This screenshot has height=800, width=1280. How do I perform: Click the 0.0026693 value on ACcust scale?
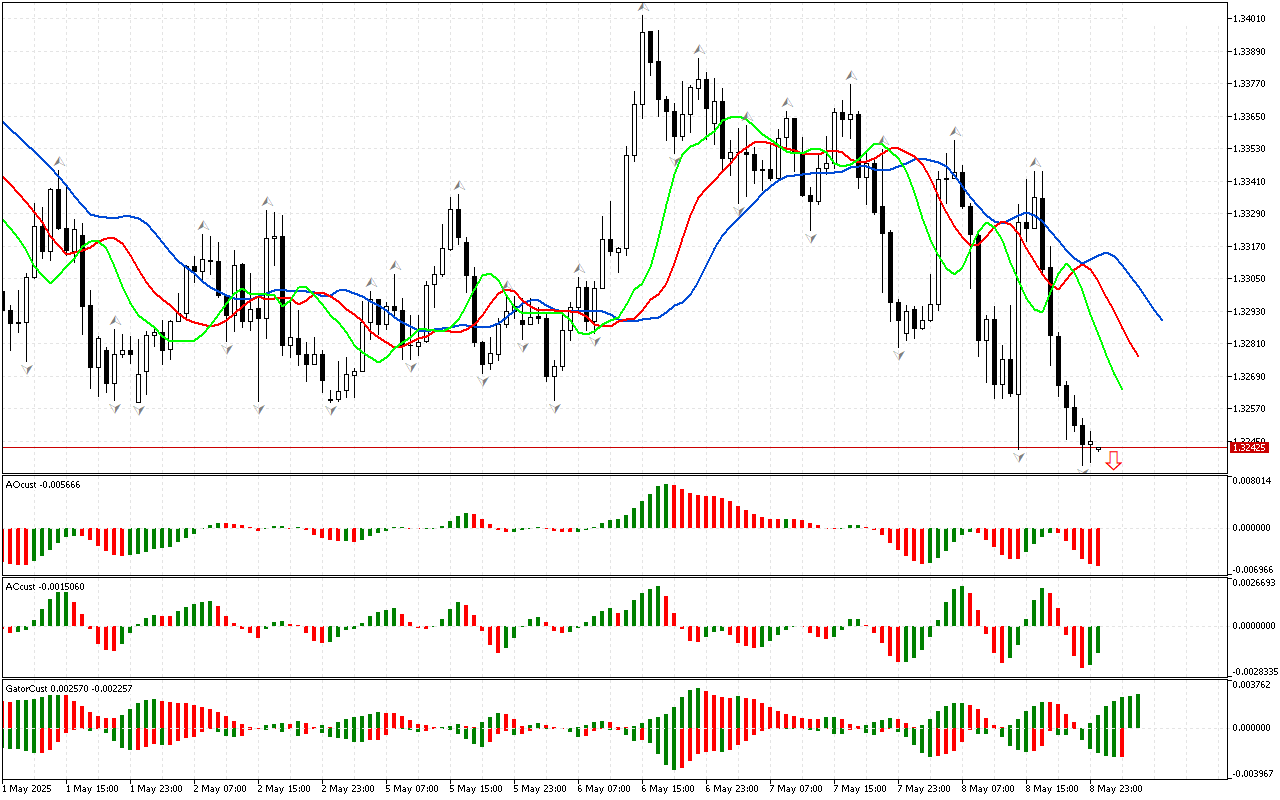point(1252,582)
